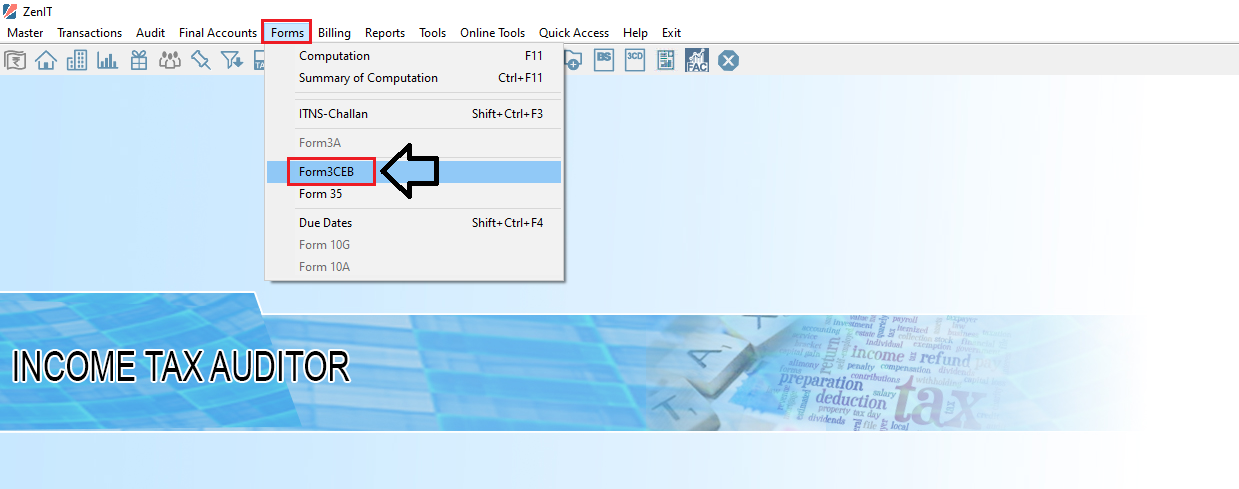This screenshot has width=1239, height=489.
Task: Click the push pin icon
Action: coord(201,61)
